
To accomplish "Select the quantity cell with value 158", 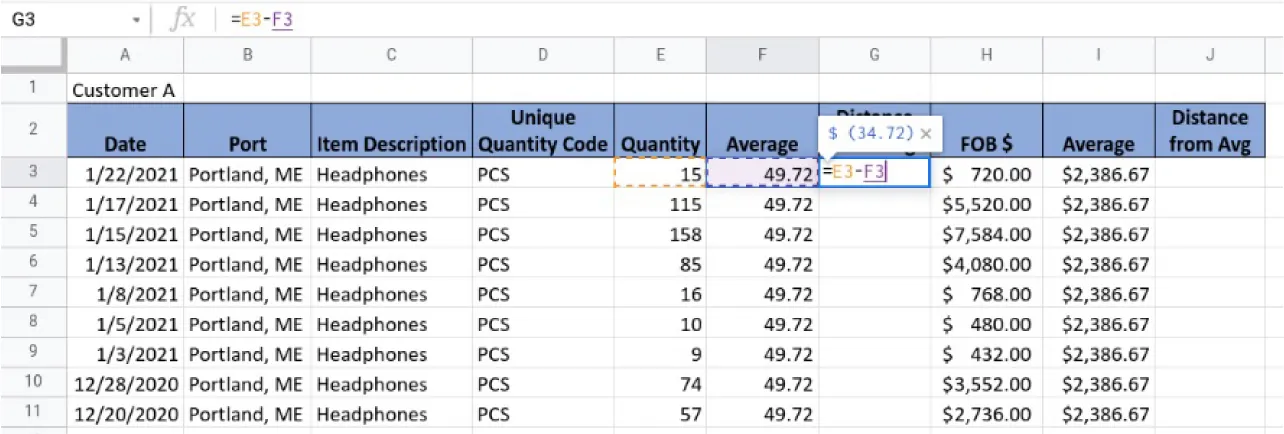I will 660,235.
